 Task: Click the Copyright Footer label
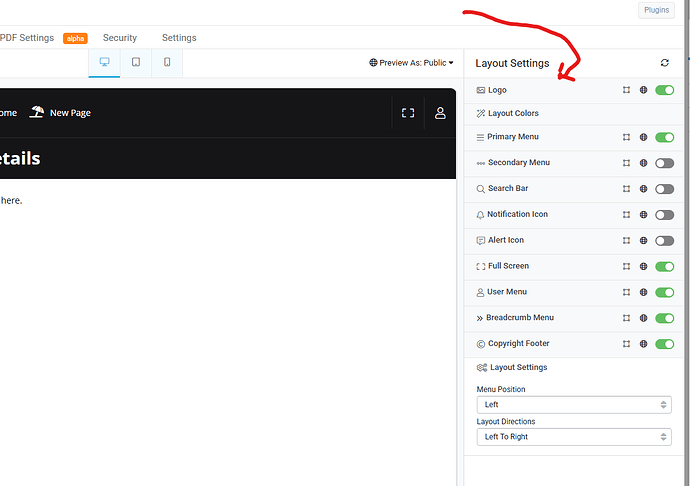pos(518,343)
